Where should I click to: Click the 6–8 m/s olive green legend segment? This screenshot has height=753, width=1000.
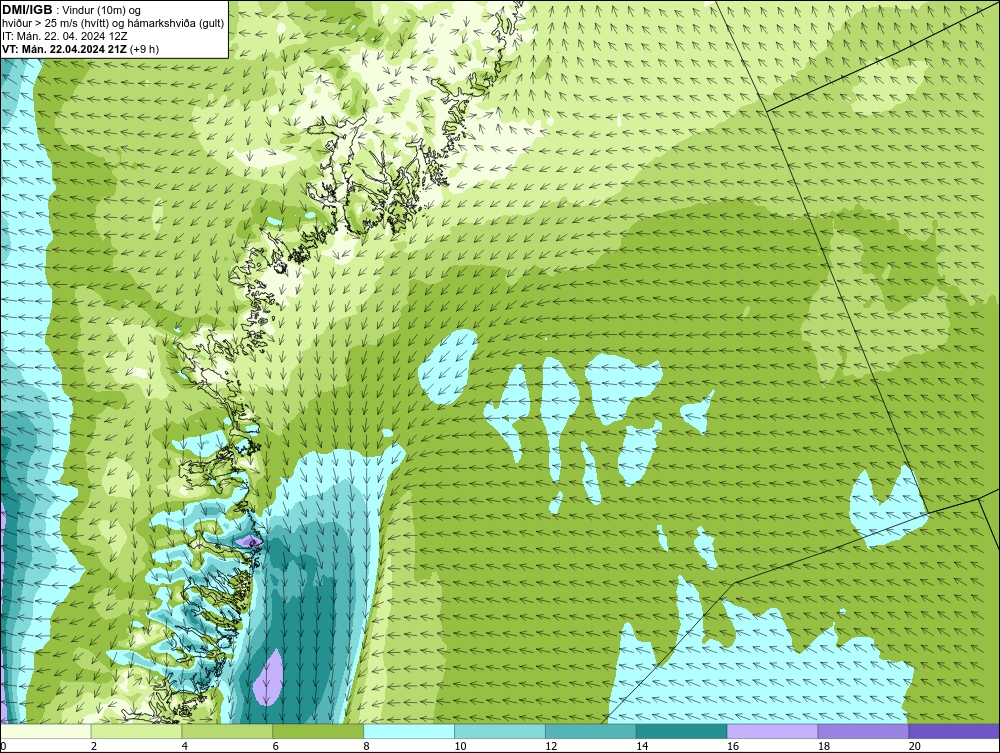click(318, 731)
